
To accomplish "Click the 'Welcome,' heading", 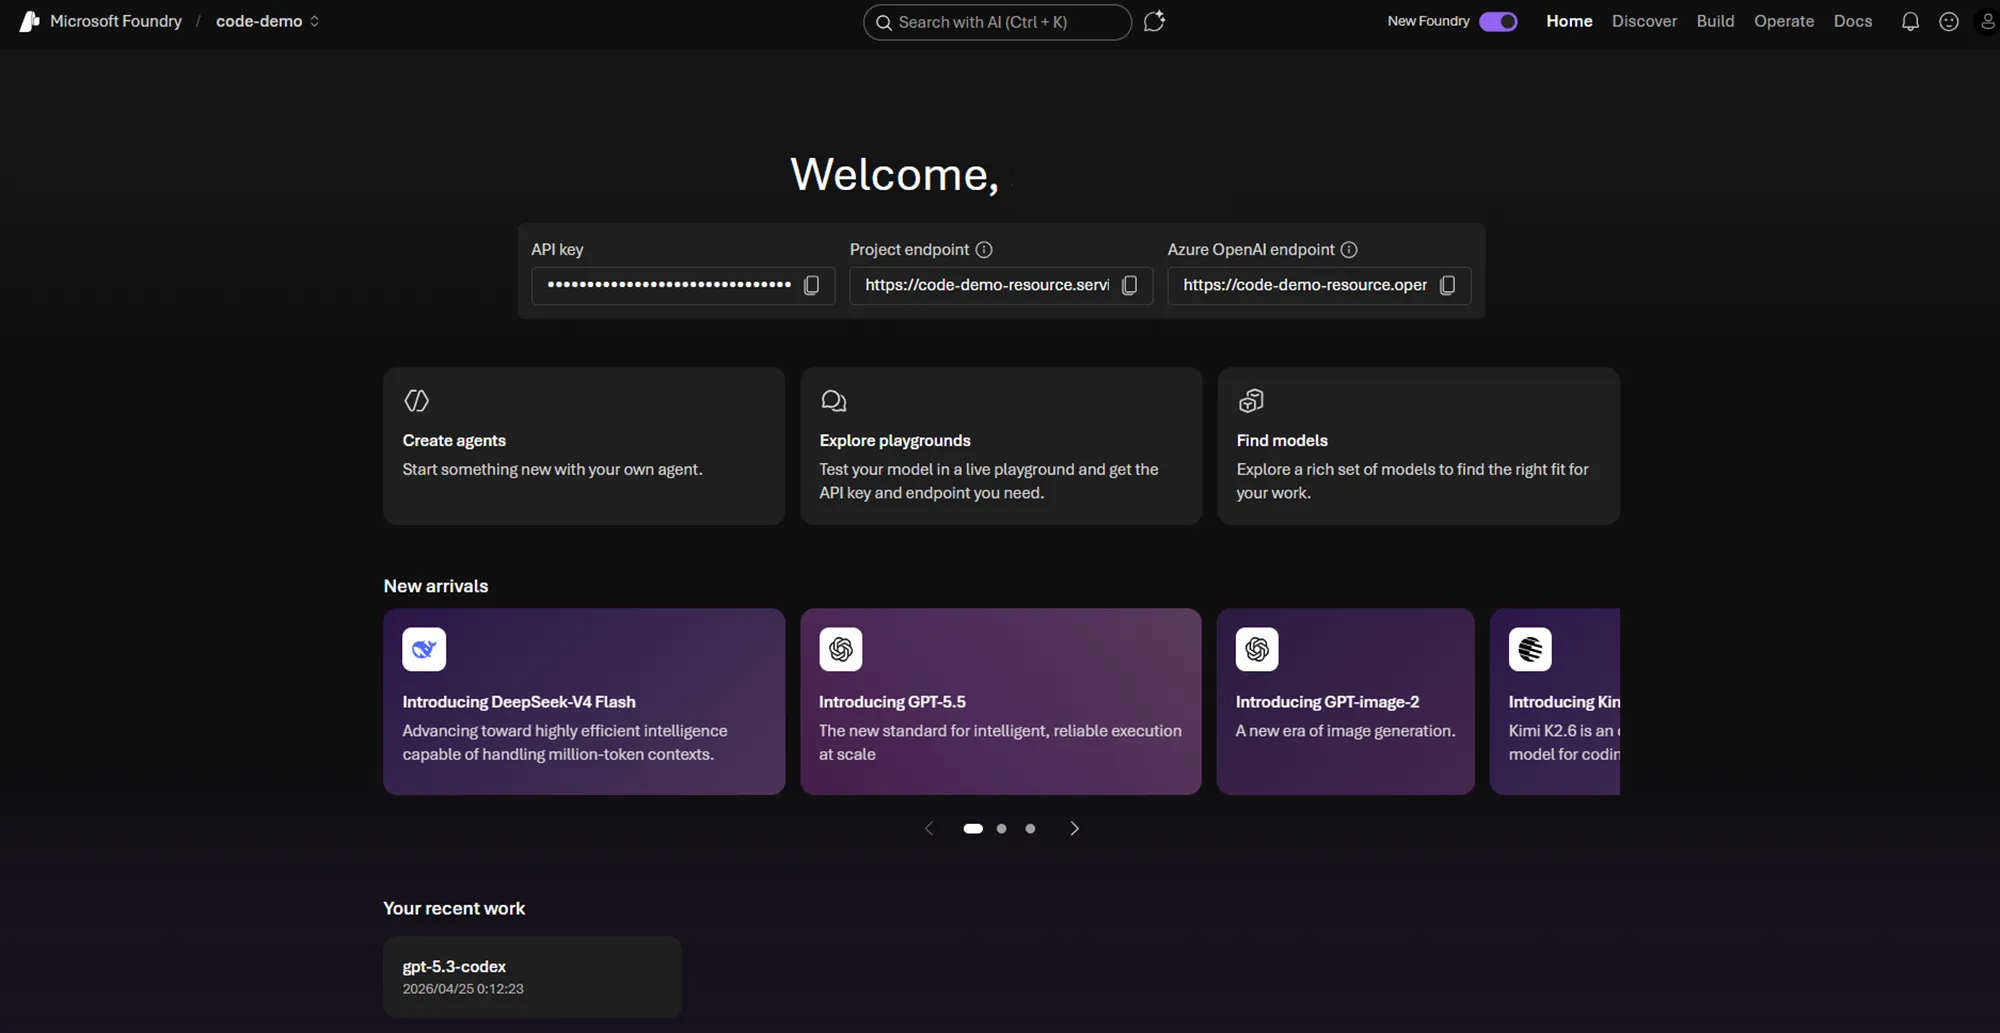I will coord(895,175).
